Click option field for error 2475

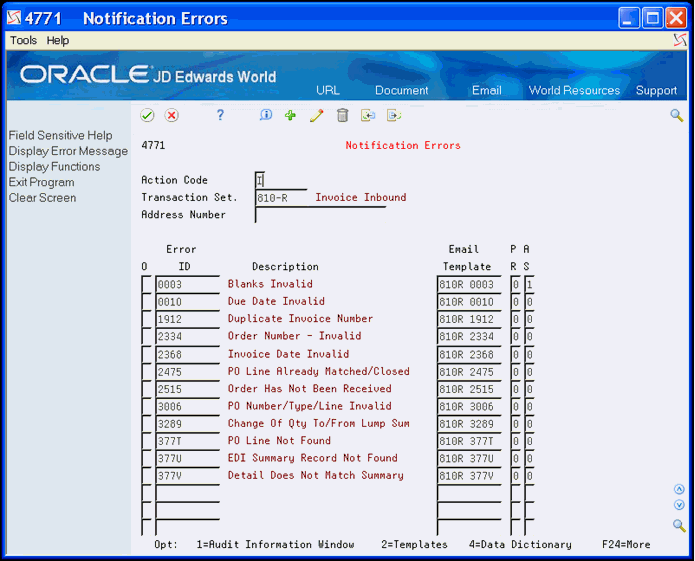click(x=146, y=371)
